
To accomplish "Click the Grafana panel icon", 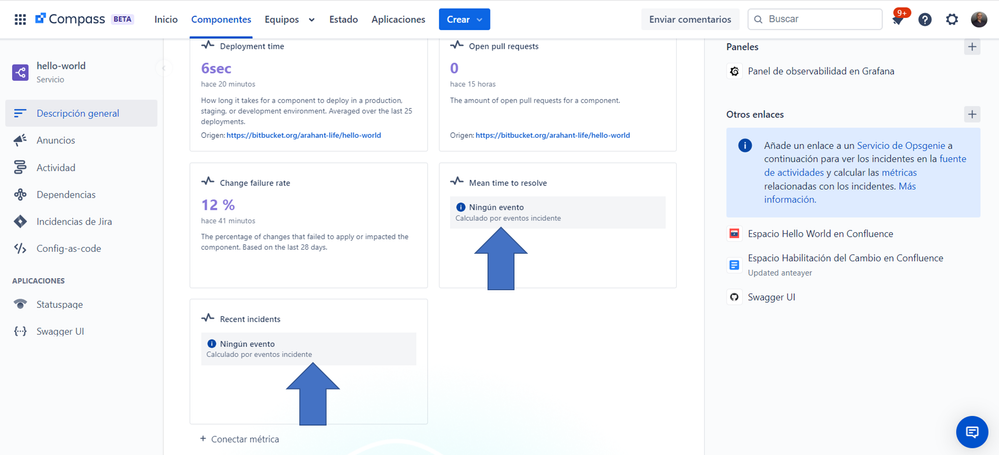I will pos(734,71).
